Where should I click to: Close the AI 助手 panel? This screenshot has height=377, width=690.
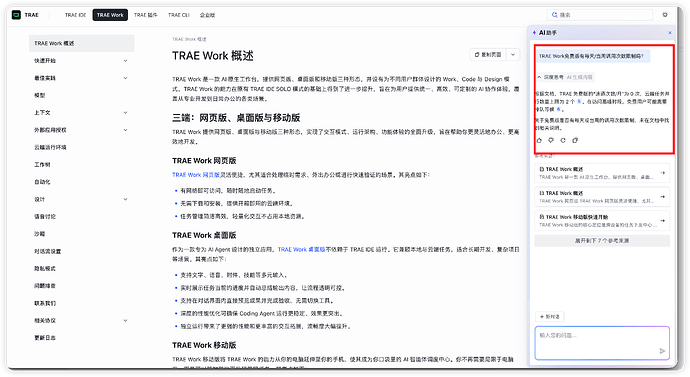pyautogui.click(x=670, y=33)
